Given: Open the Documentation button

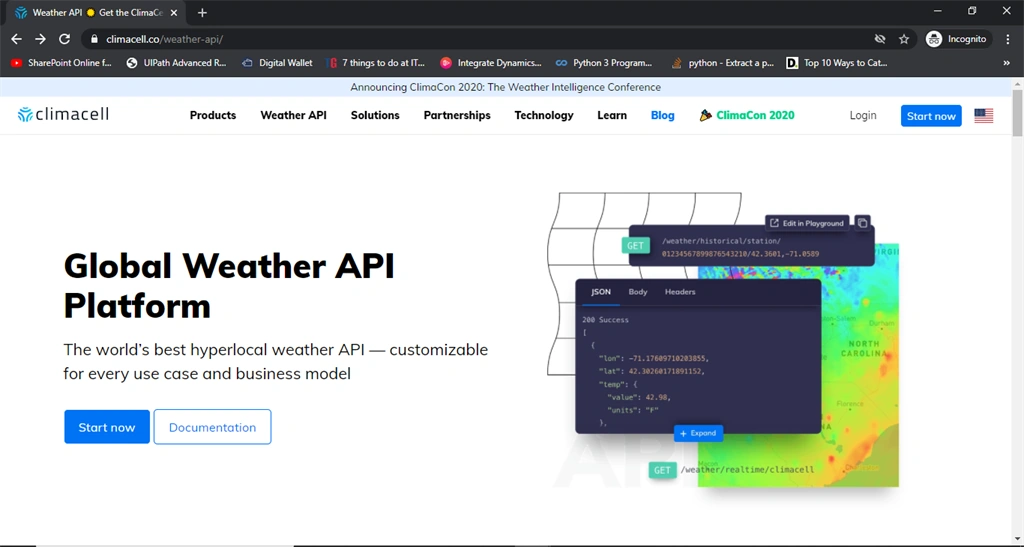Looking at the screenshot, I should pyautogui.click(x=212, y=427).
